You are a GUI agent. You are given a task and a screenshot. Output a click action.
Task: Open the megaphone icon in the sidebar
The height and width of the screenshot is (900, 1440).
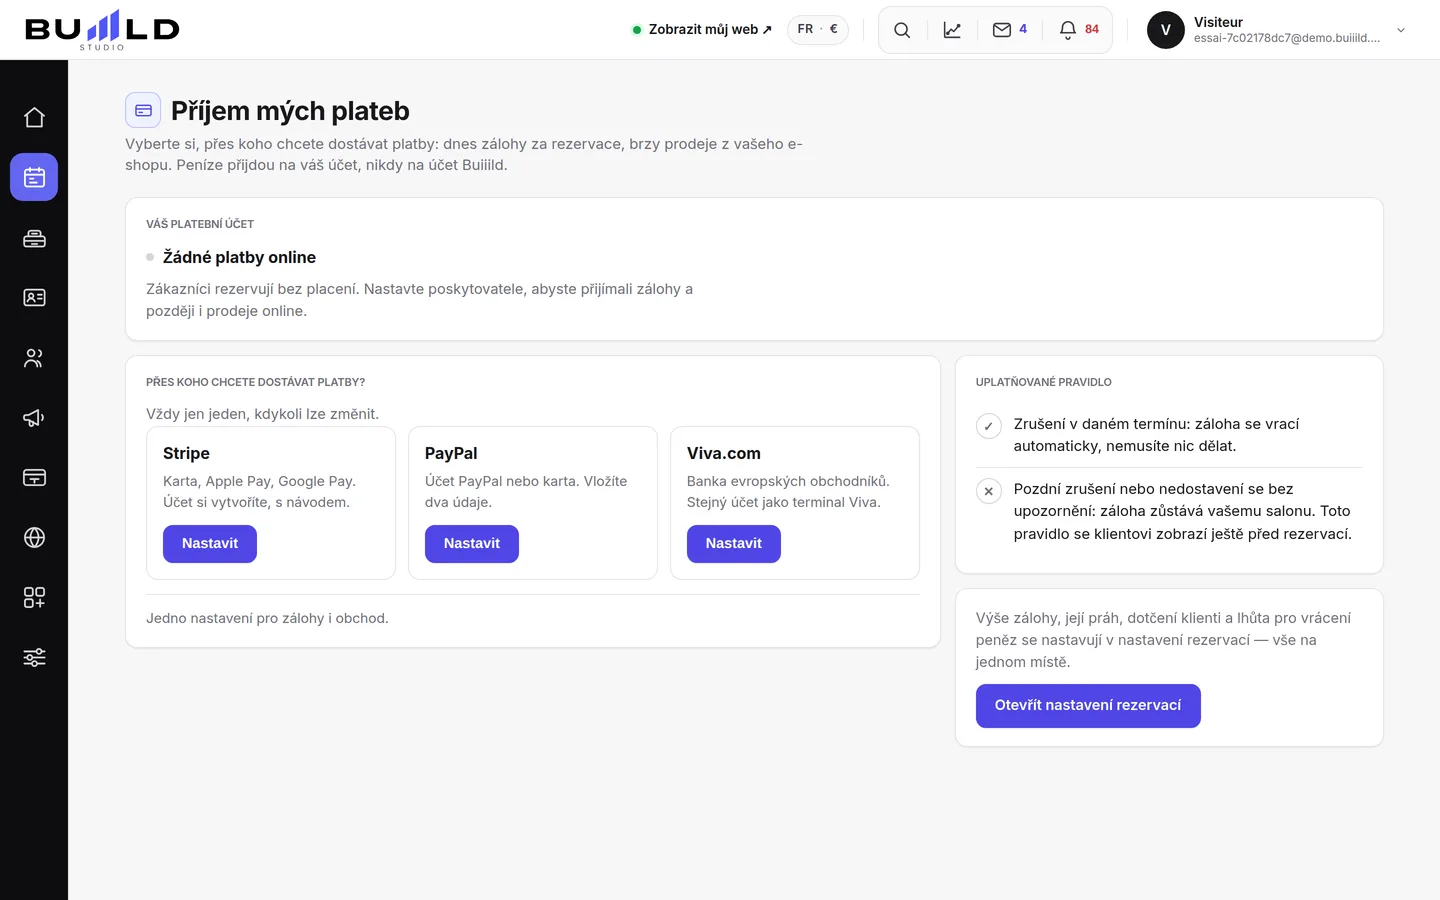click(x=34, y=418)
